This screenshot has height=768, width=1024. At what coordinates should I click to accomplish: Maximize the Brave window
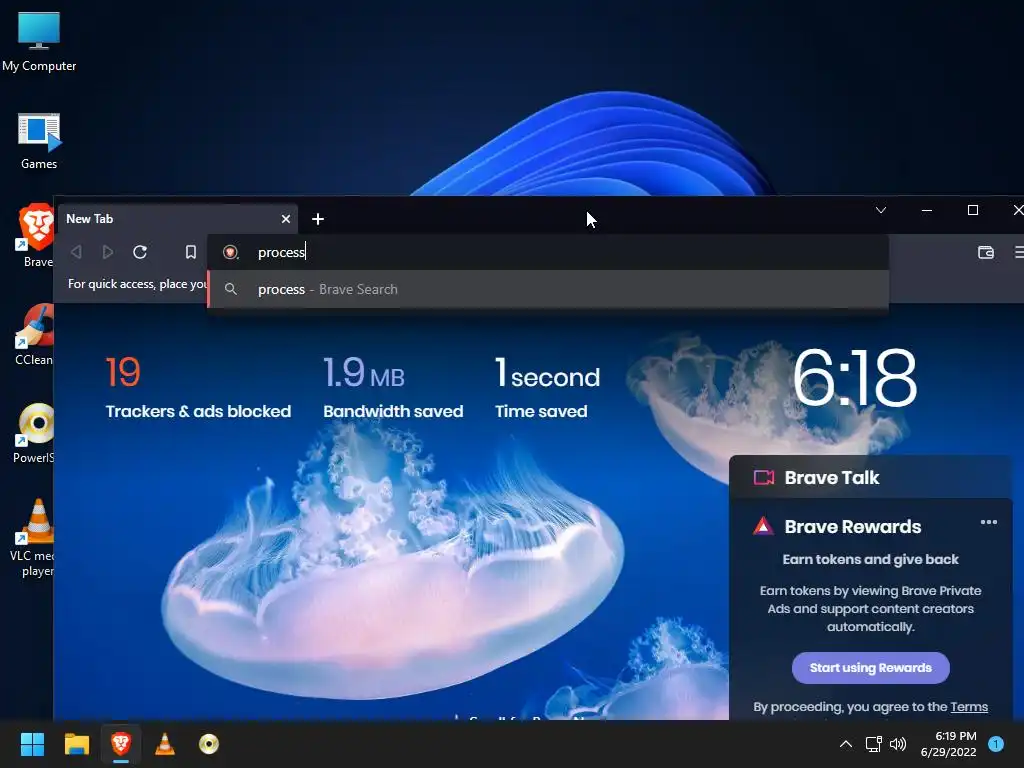972,210
